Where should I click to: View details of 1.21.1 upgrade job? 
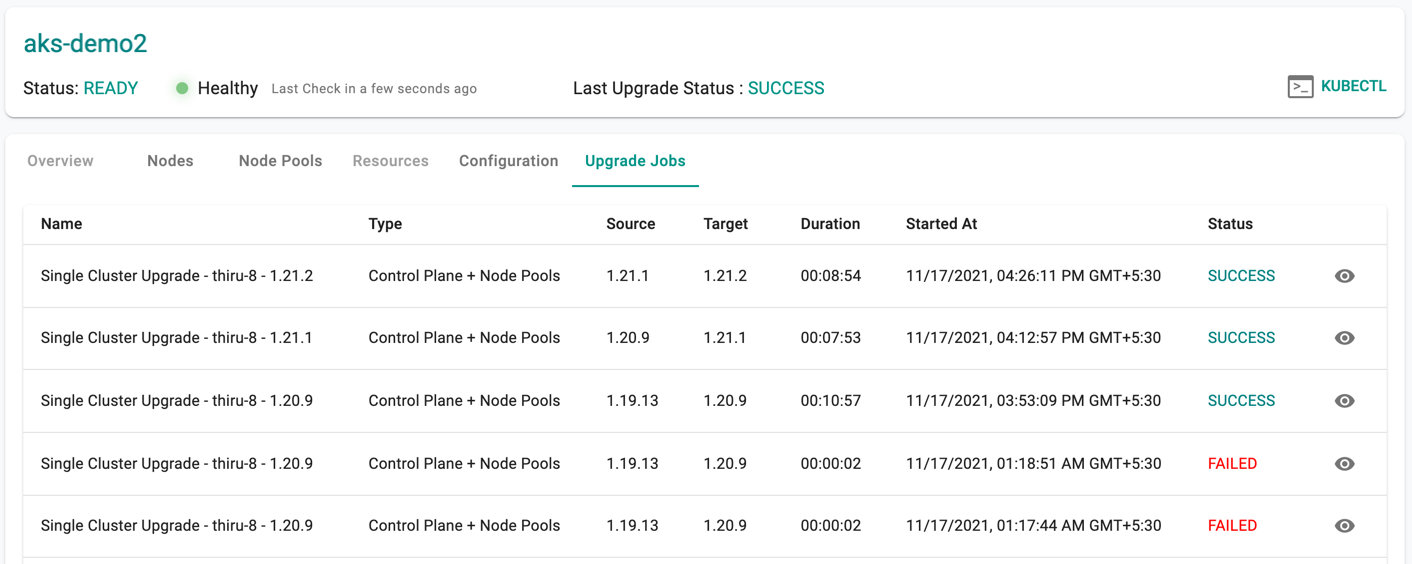pyautogui.click(x=1345, y=338)
